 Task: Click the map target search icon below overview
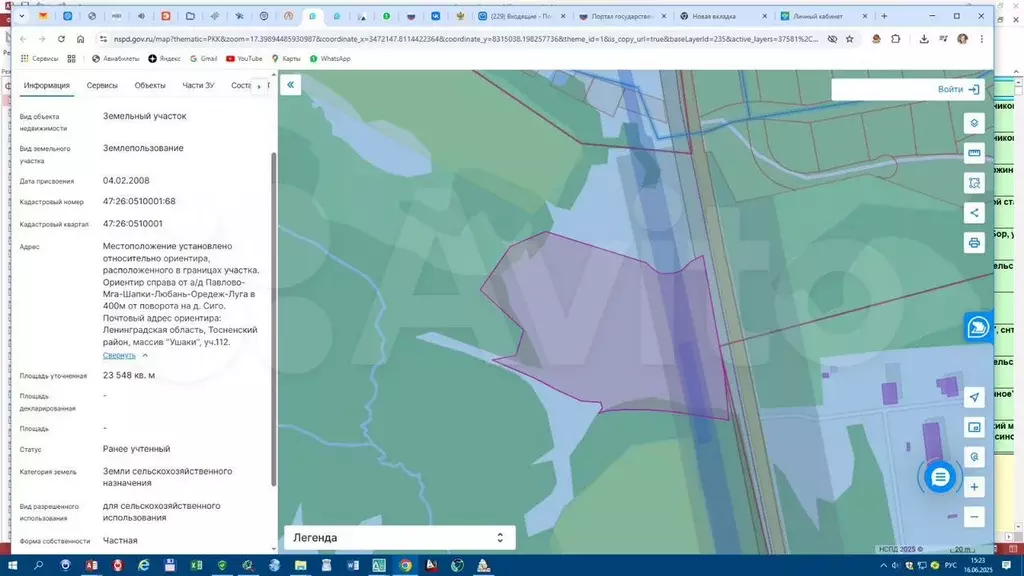[974, 457]
